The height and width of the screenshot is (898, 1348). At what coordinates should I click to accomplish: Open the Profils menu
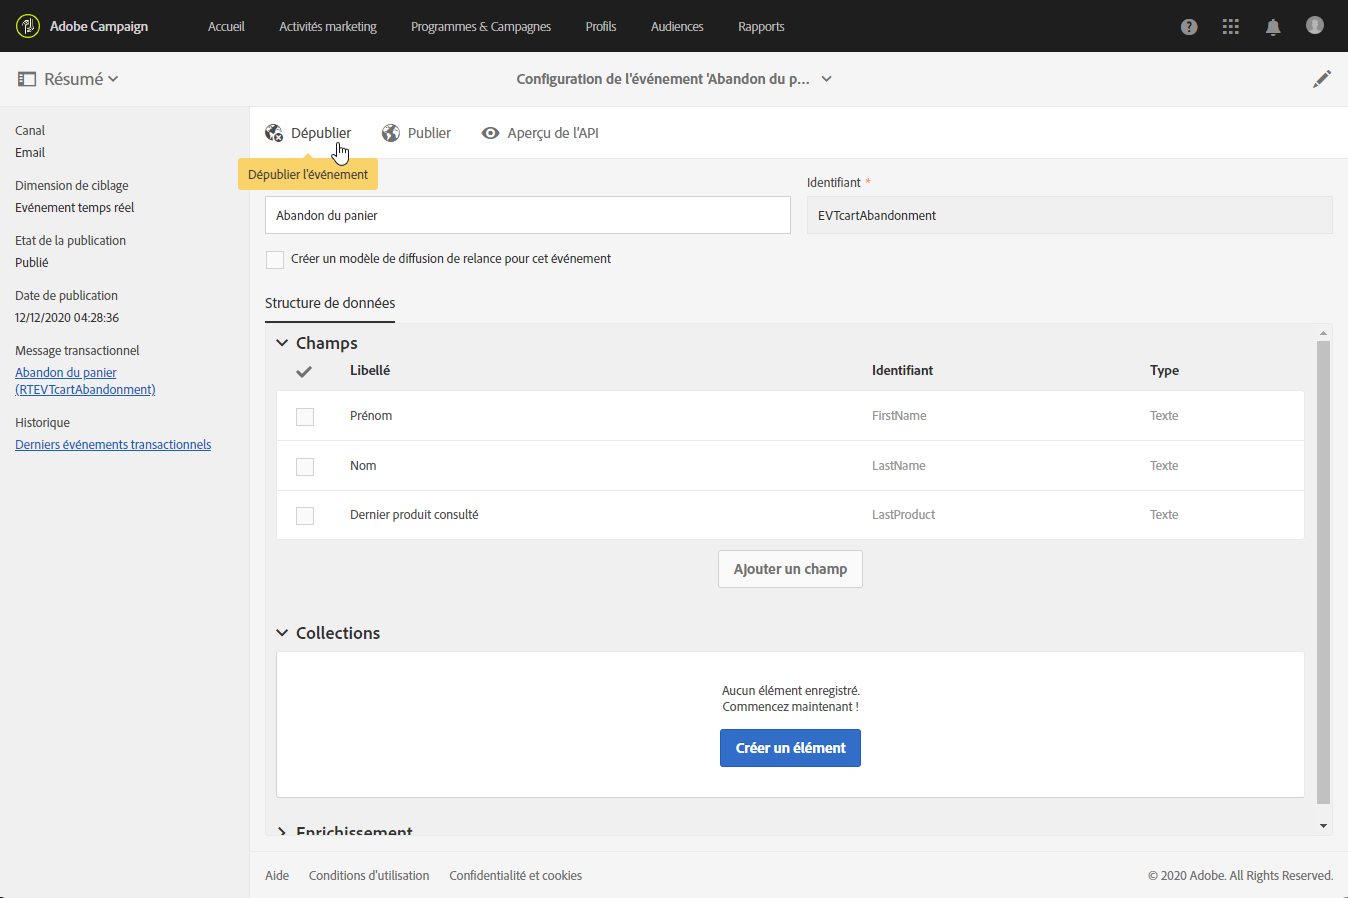coord(601,27)
